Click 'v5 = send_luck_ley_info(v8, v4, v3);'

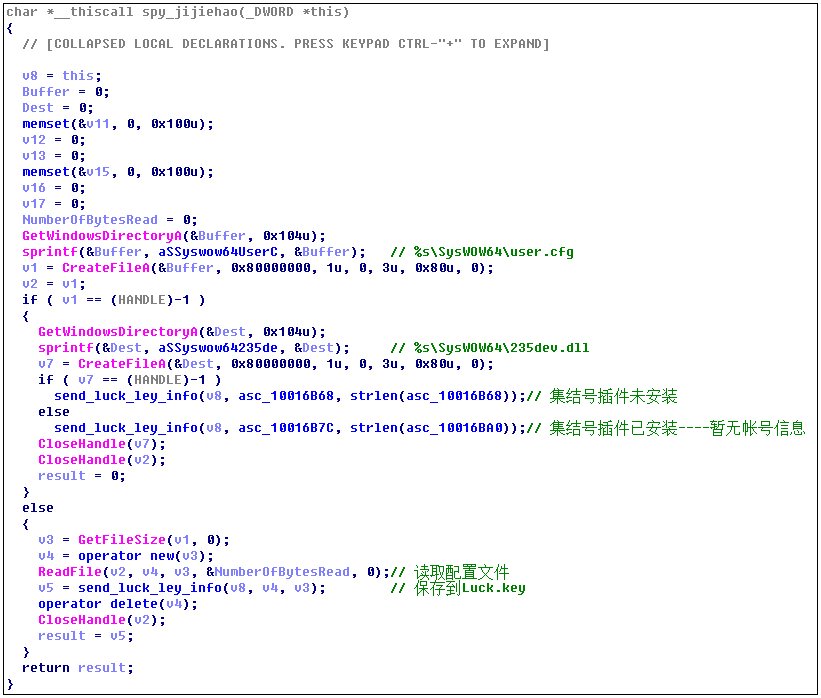(x=182, y=588)
